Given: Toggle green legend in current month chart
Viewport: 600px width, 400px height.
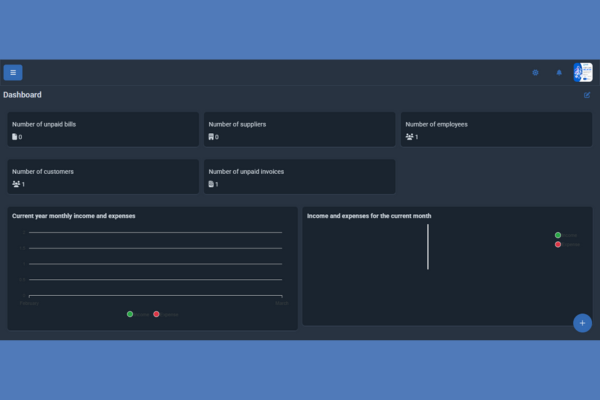Looking at the screenshot, I should coord(558,235).
